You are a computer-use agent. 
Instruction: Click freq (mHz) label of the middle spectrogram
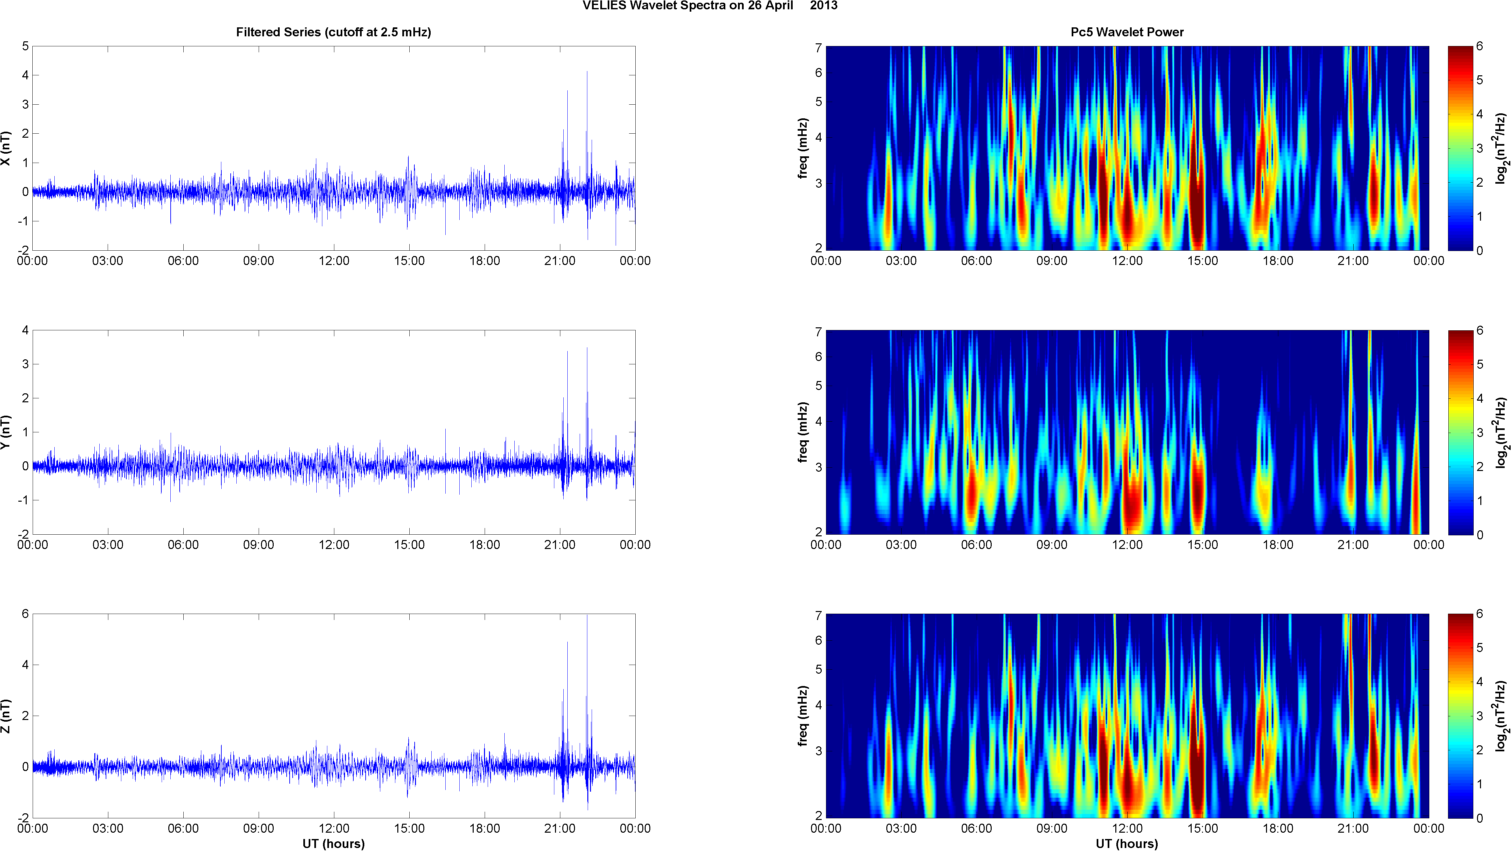[x=803, y=432]
